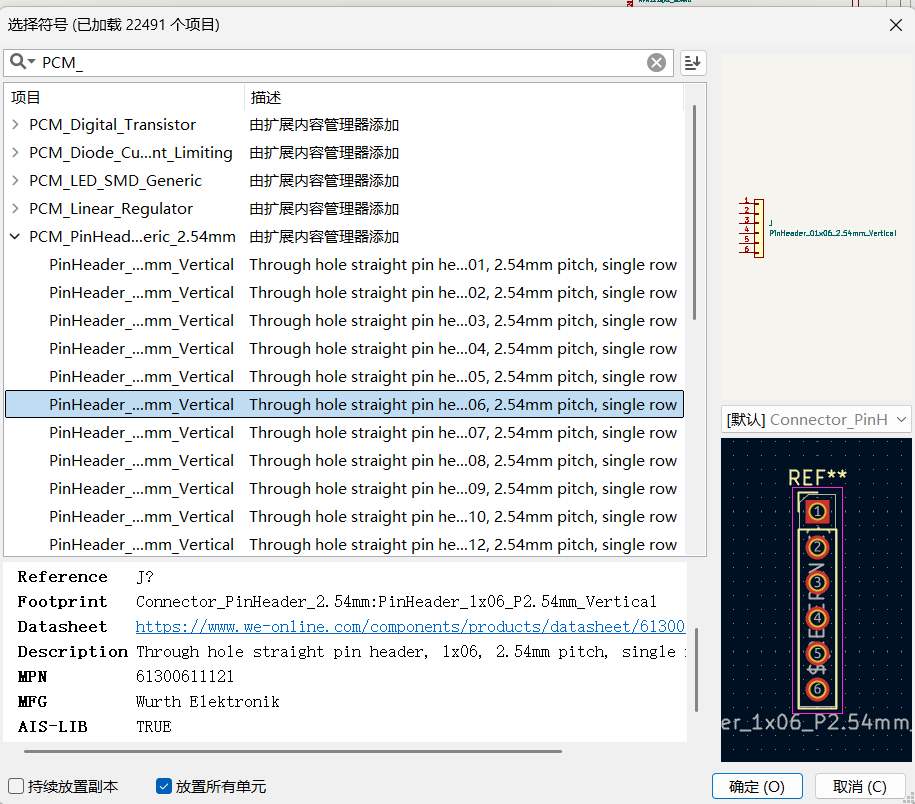Open the we-online datasheet link

[x=410, y=627]
